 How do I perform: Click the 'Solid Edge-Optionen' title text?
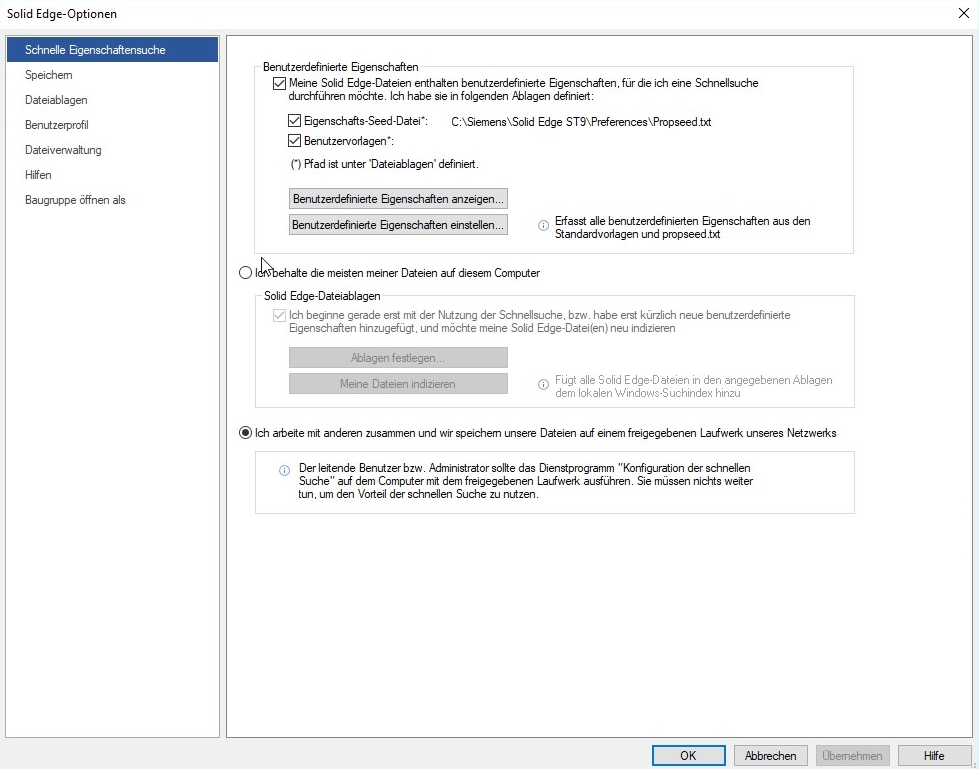62,14
